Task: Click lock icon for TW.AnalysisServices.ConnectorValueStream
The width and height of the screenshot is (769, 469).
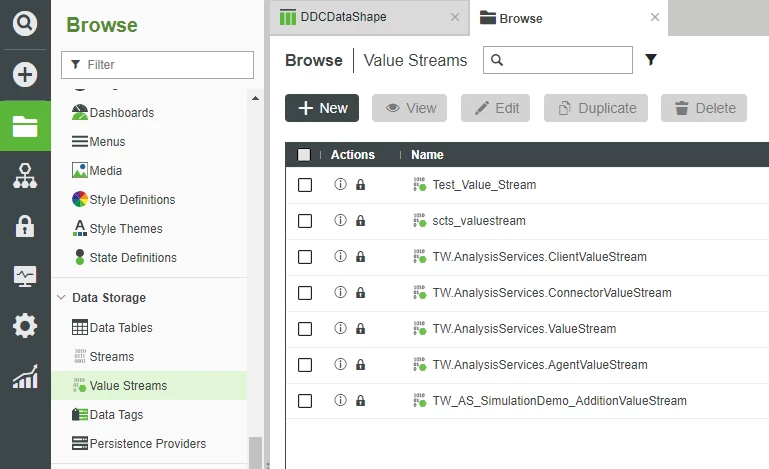Action: tap(360, 293)
